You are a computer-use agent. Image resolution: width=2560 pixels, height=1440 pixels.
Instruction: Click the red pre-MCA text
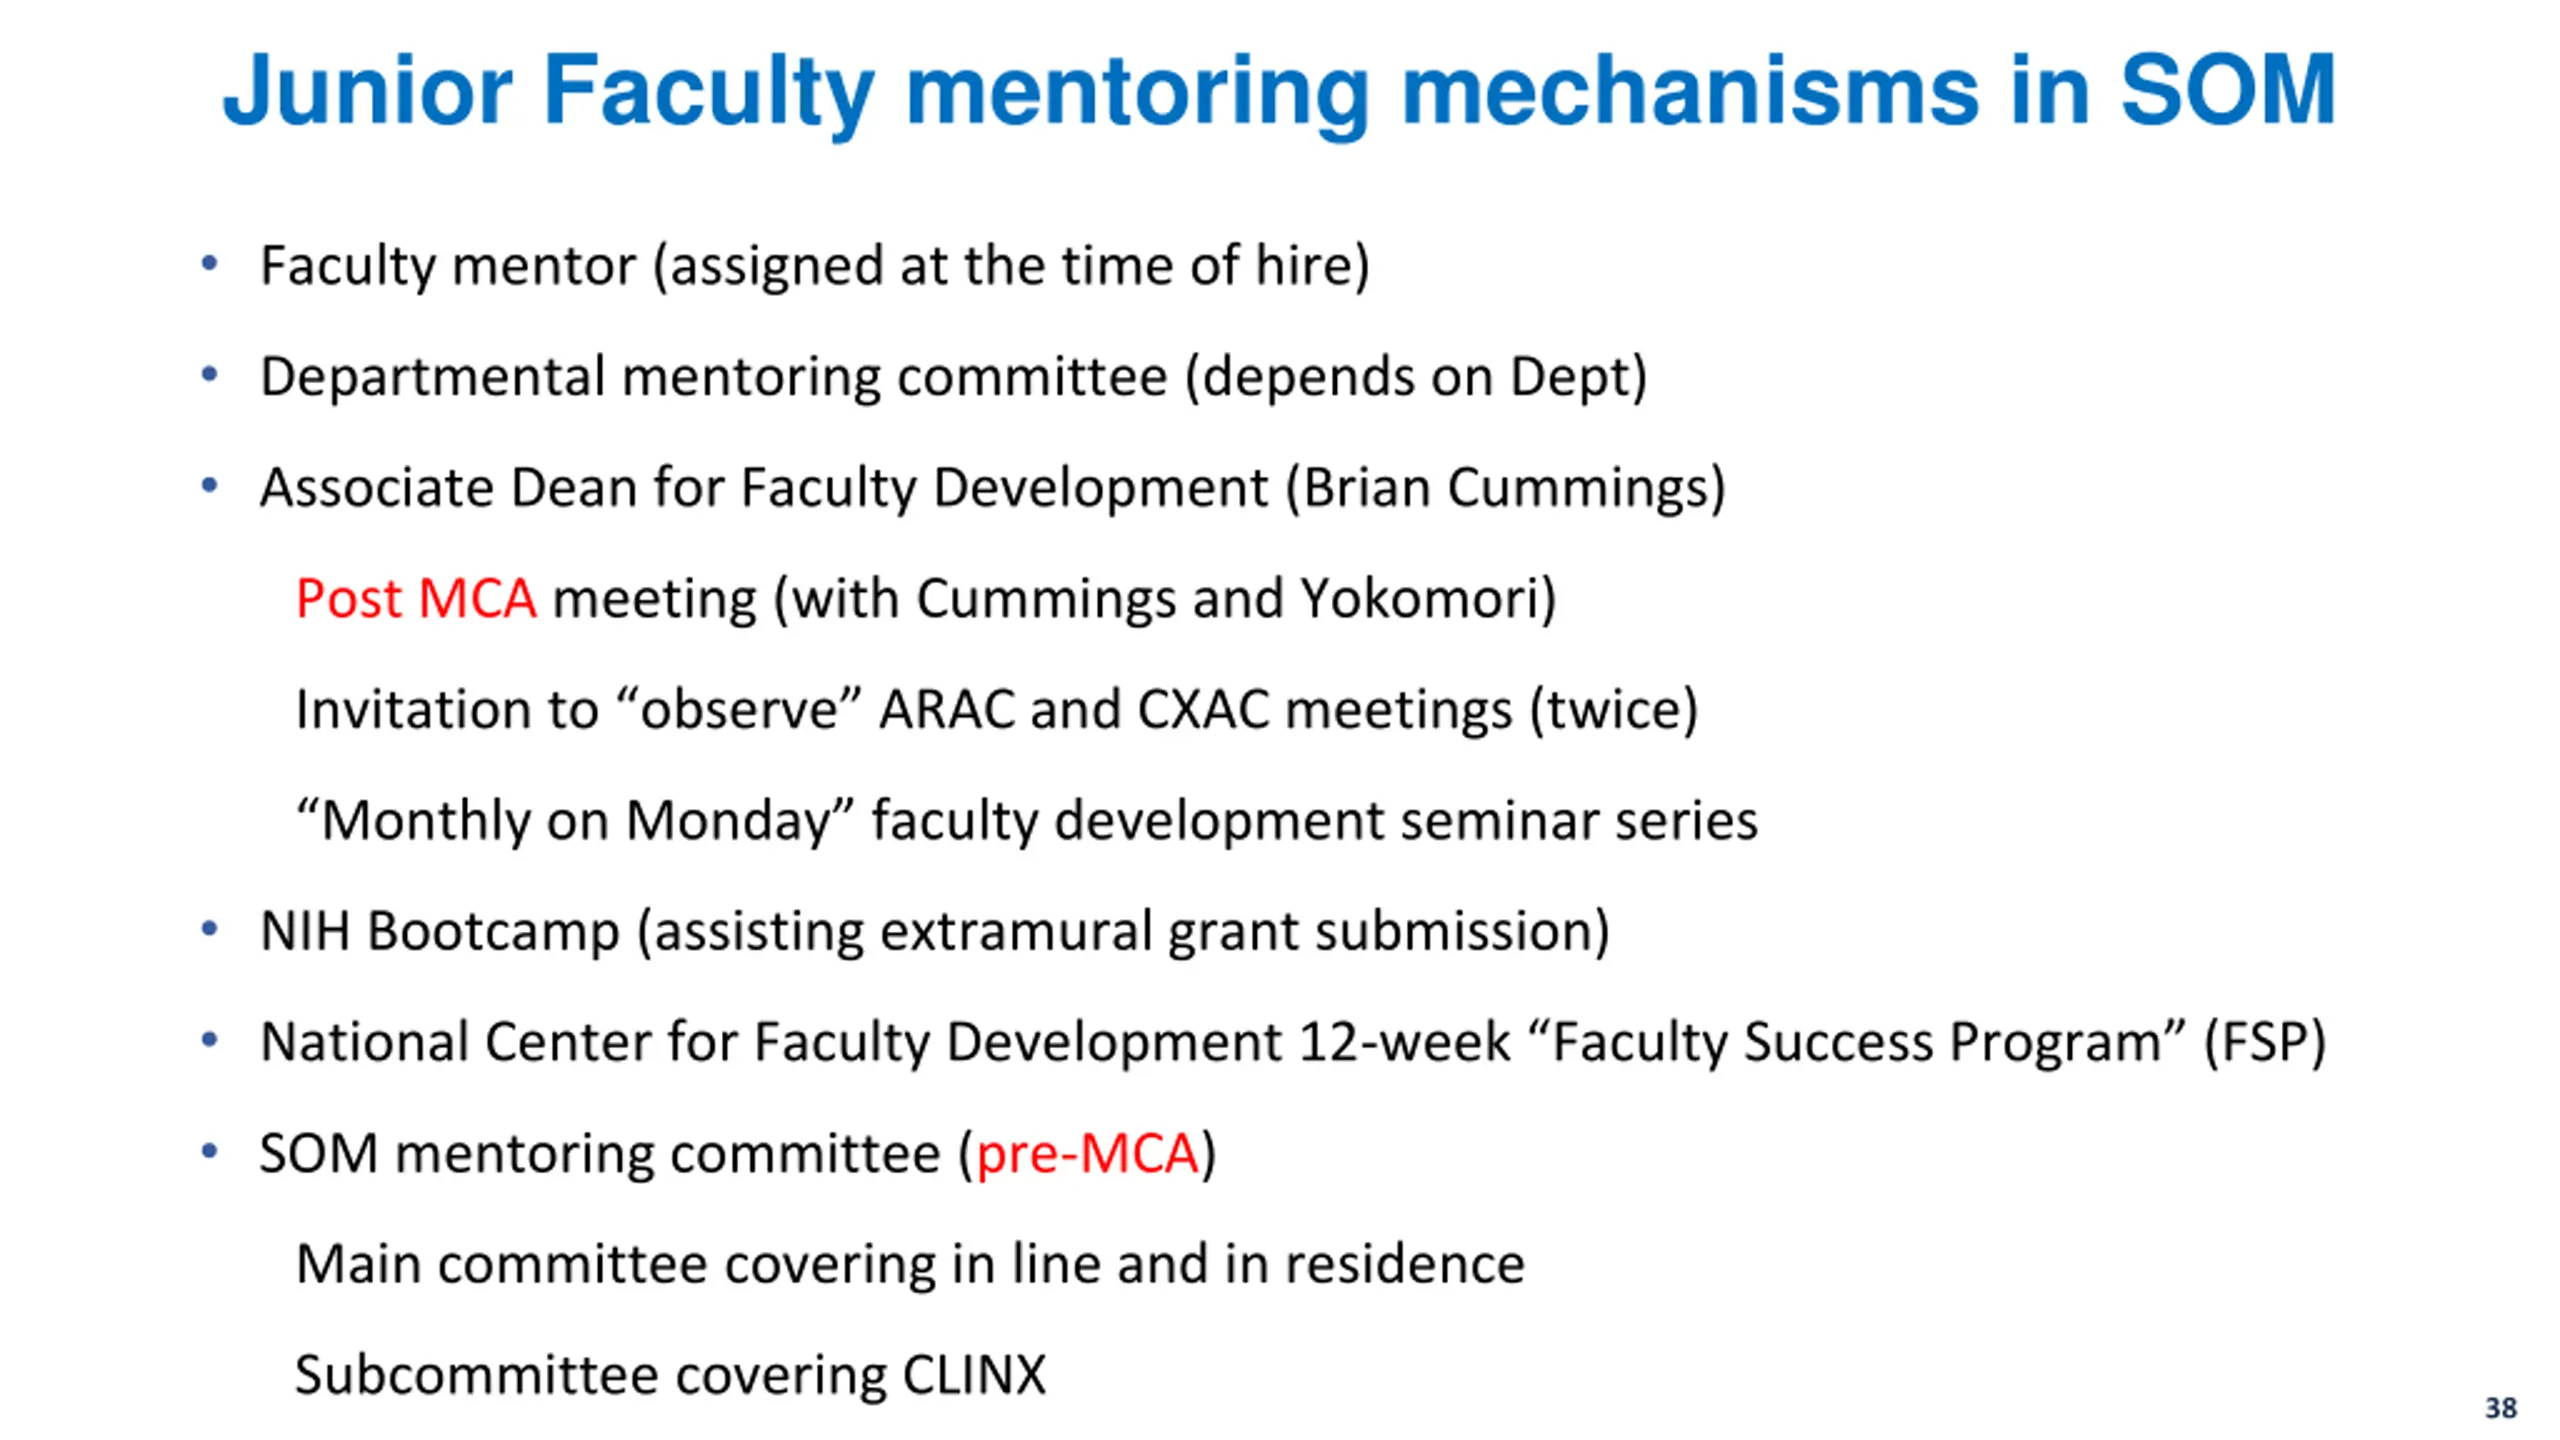(x=1087, y=1154)
